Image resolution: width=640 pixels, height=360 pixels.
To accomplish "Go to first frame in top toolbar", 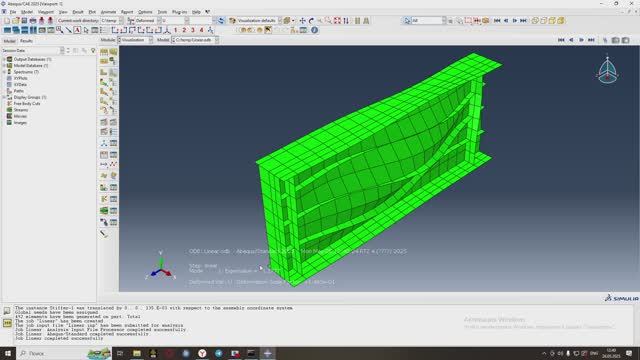I will [x=497, y=20].
